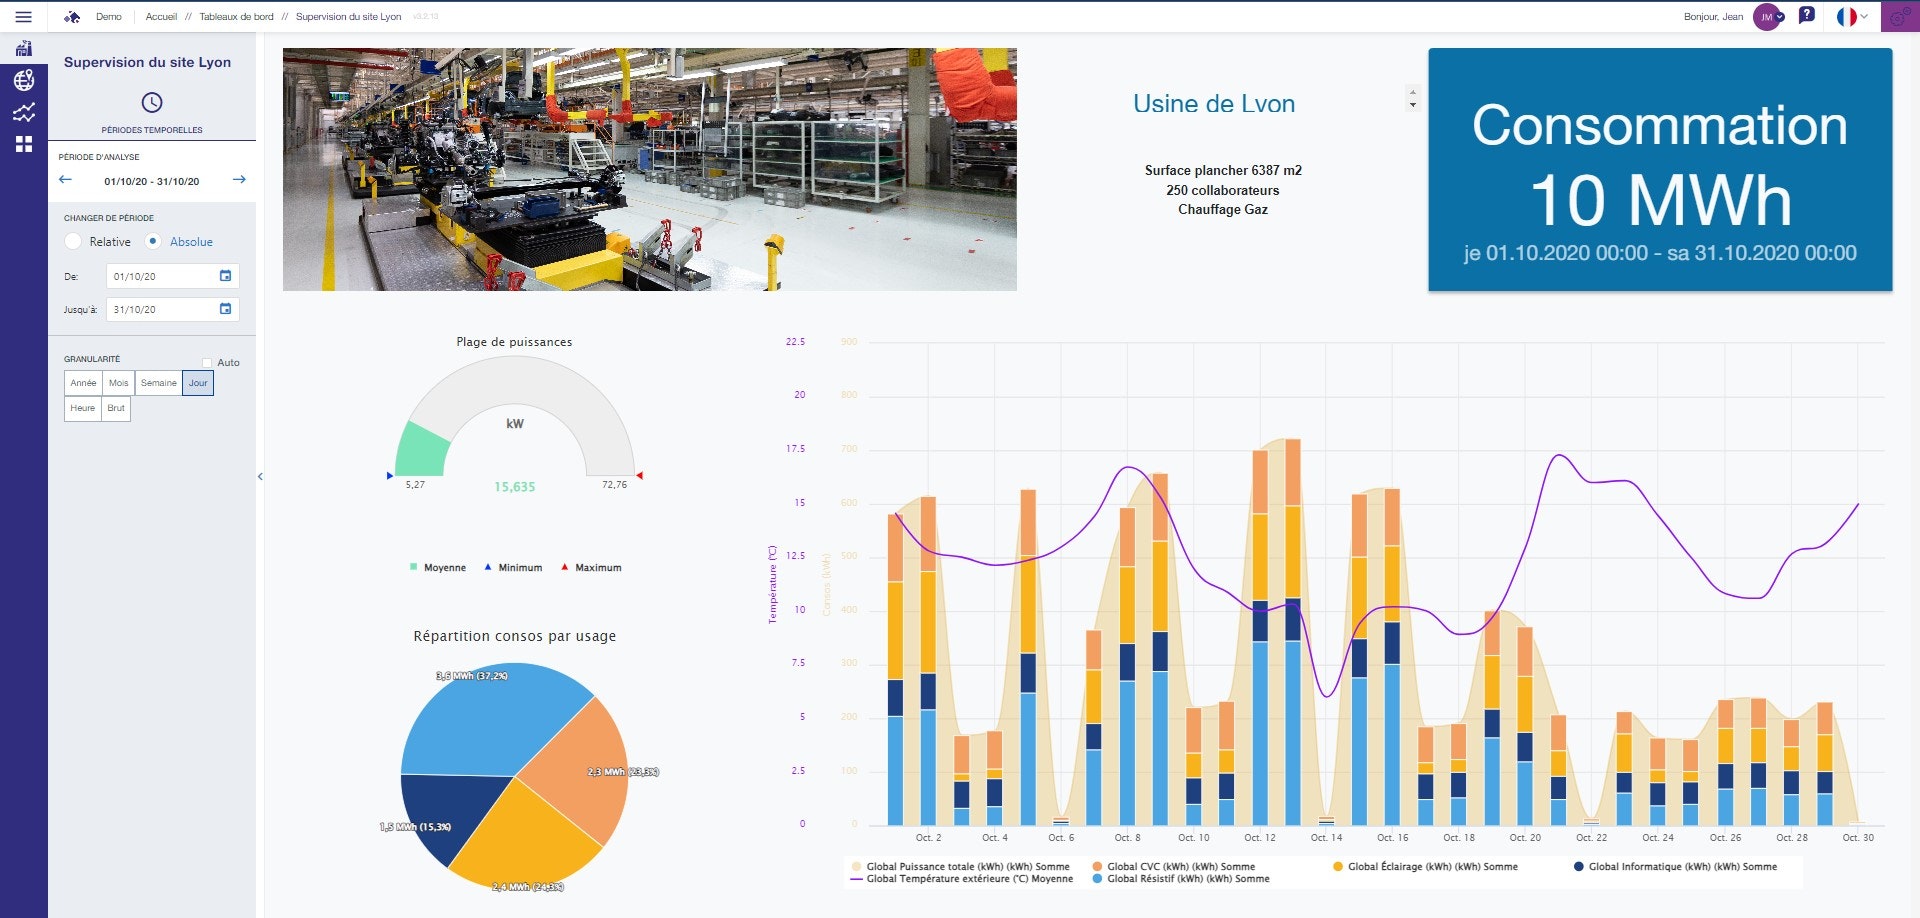Image resolution: width=1920 pixels, height=918 pixels.
Task: Go to Tableaux de bord breadcrumb
Action: (237, 17)
